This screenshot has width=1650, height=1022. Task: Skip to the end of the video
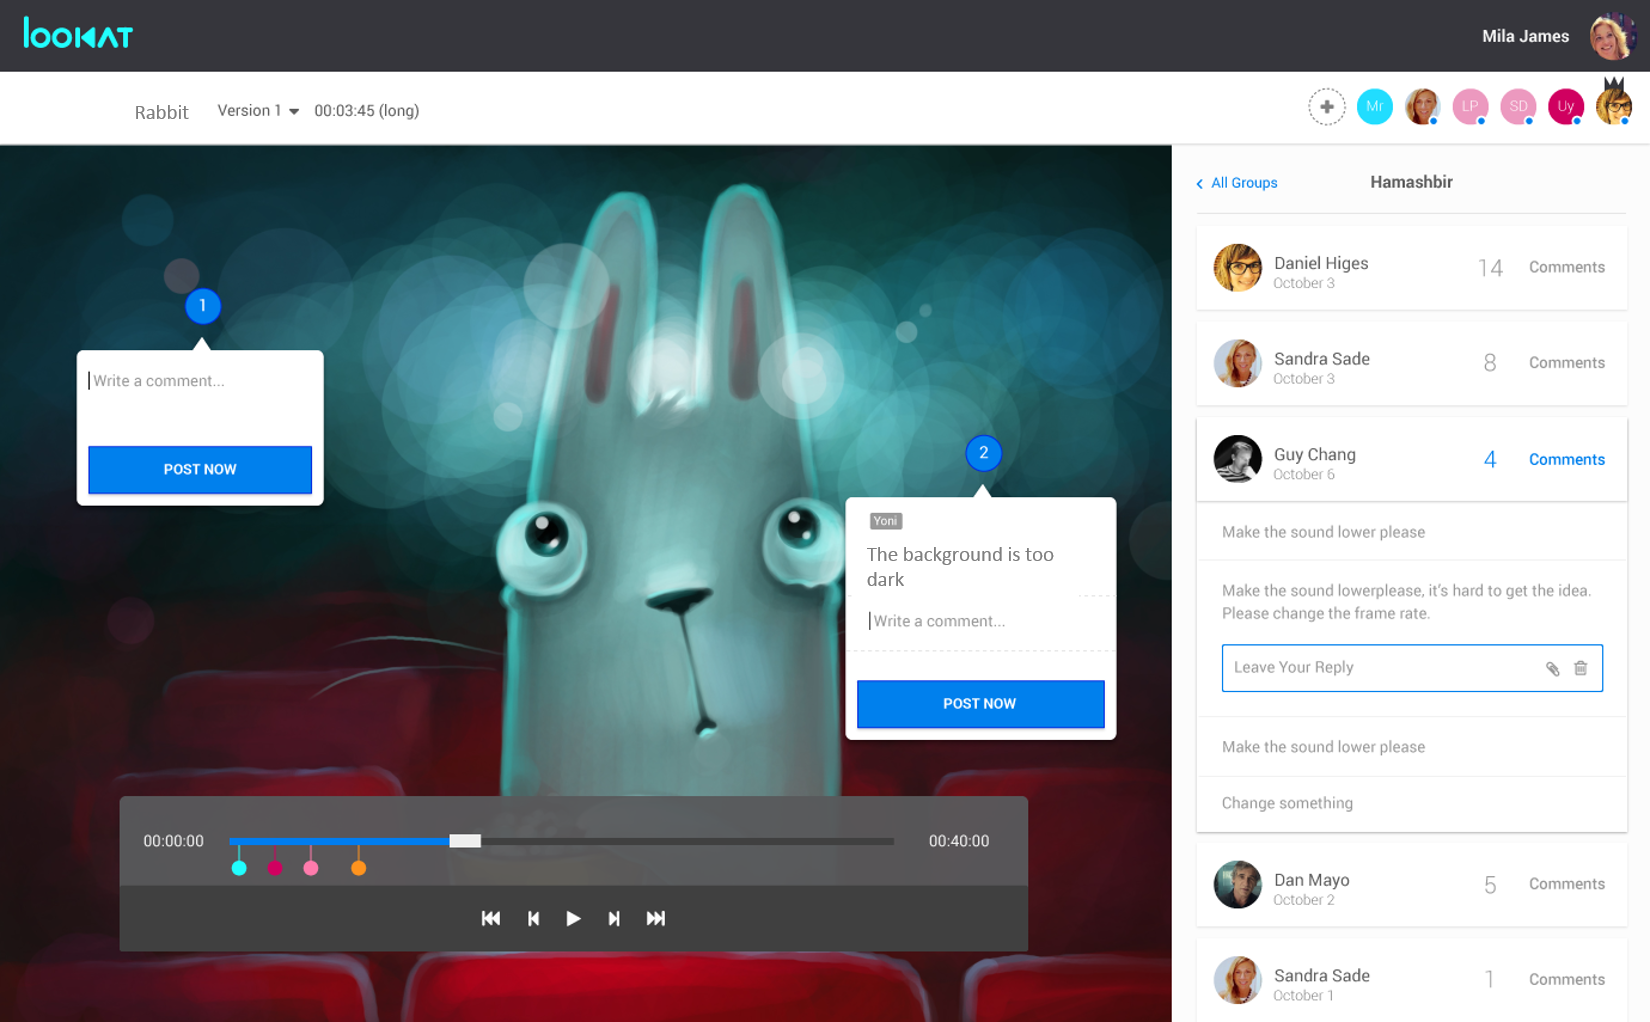[656, 918]
